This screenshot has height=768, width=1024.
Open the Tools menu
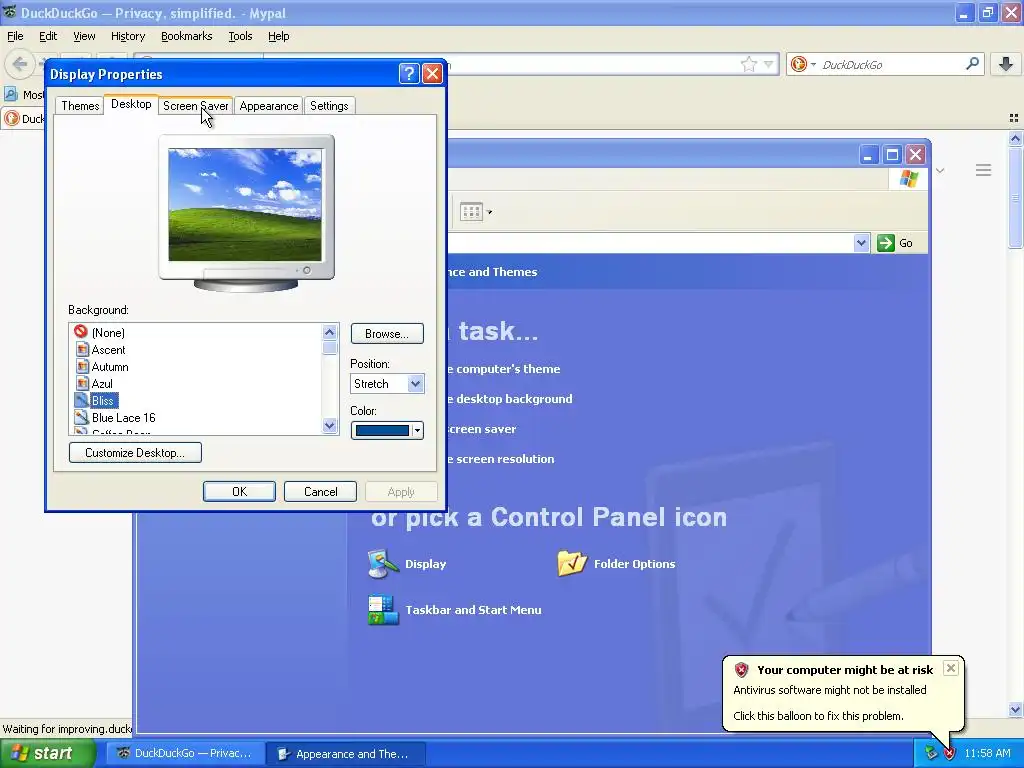pyautogui.click(x=240, y=36)
